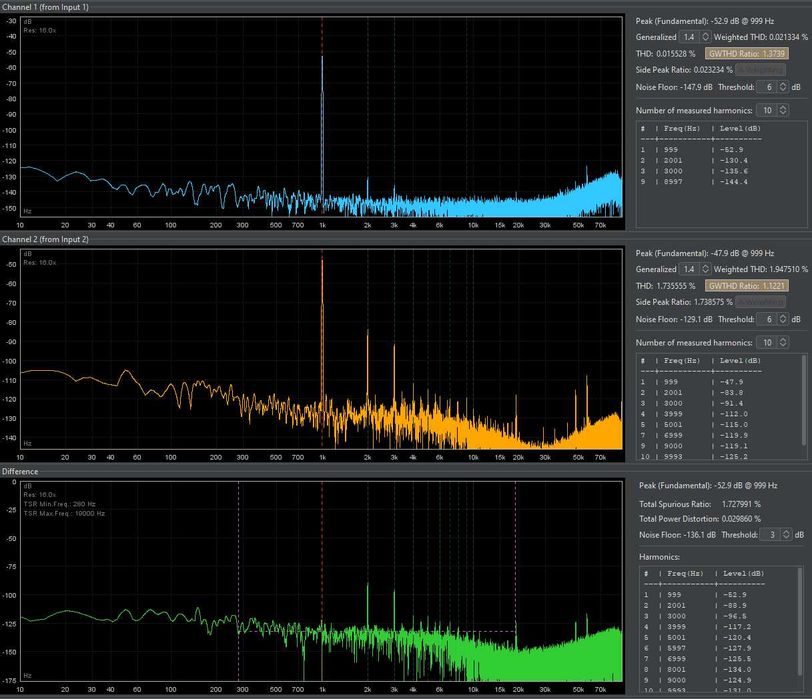This screenshot has height=699, width=812.
Task: Click Channel 1 Threshold field showing 6
Action: pyautogui.click(x=767, y=87)
